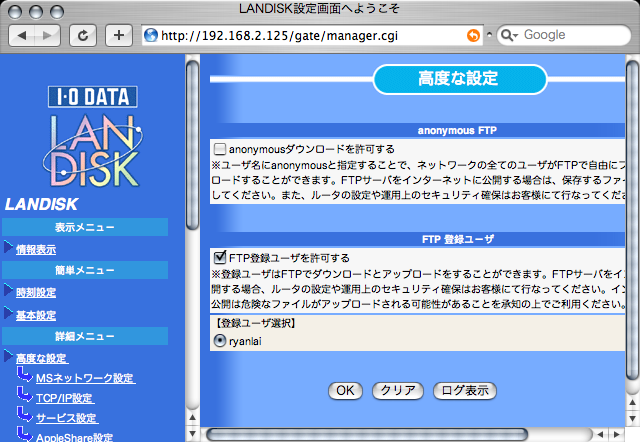Screen dimensions: 640x442
Task: Click the 表示メニュー header
Action: [x=85, y=227]
